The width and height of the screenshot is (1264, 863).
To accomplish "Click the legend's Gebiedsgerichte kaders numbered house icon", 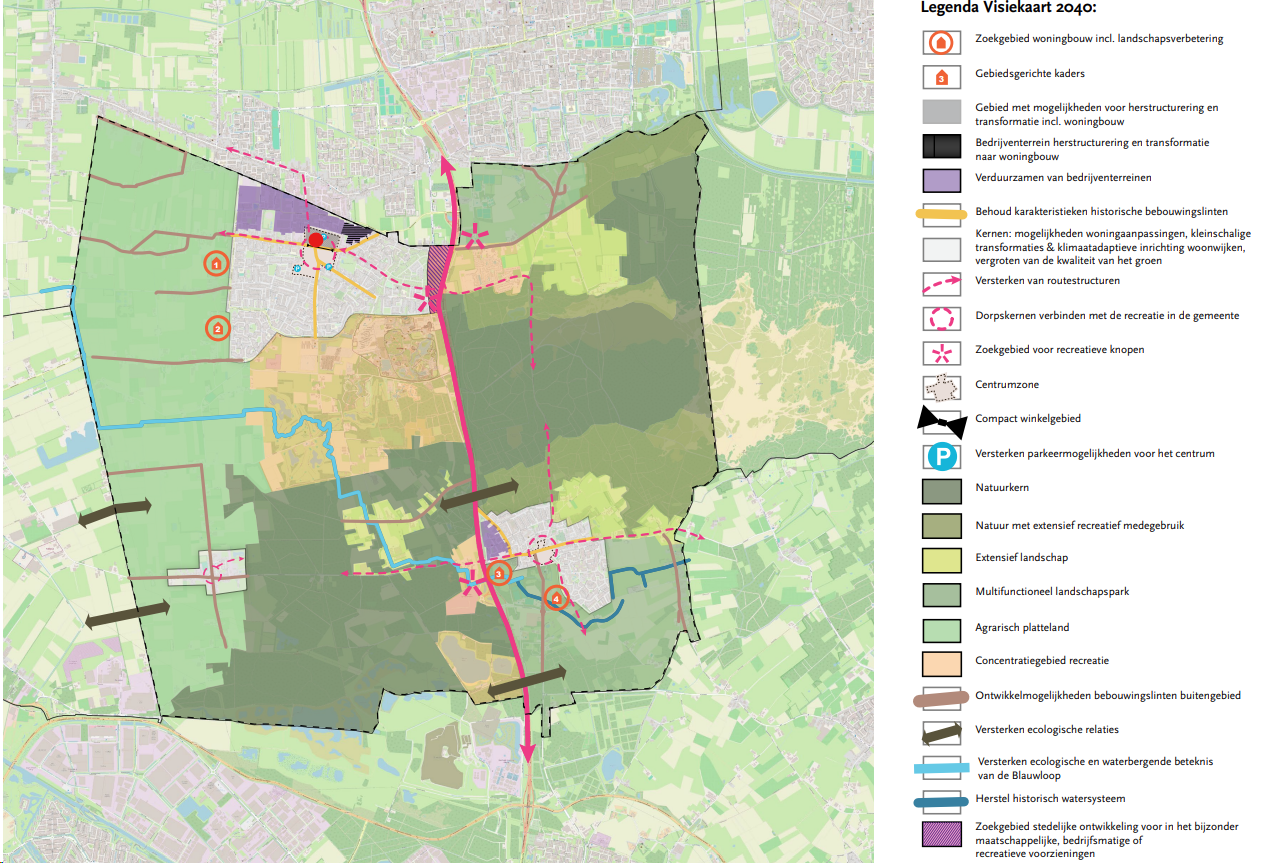I will [941, 76].
